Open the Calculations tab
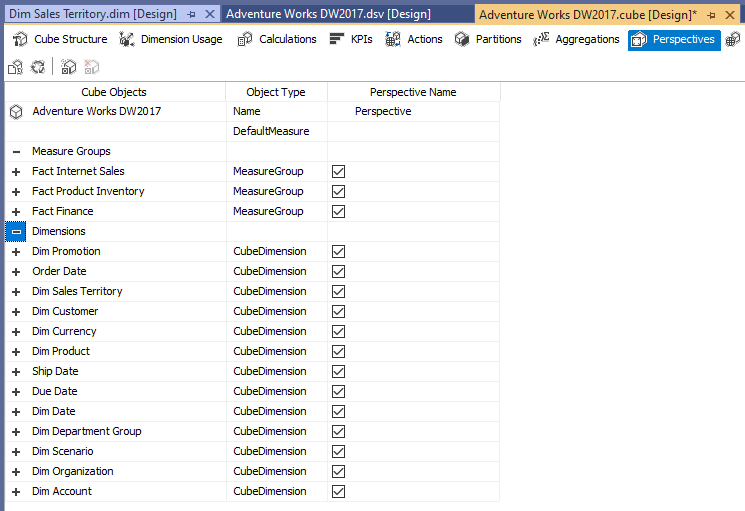The width and height of the screenshot is (745, 511). tap(277, 39)
